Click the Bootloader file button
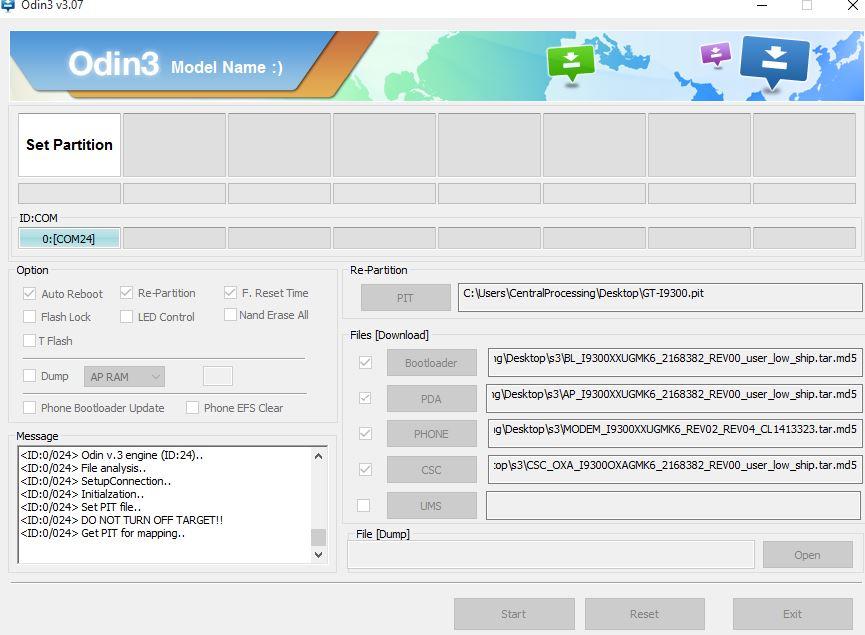The image size is (865, 635). pos(431,362)
